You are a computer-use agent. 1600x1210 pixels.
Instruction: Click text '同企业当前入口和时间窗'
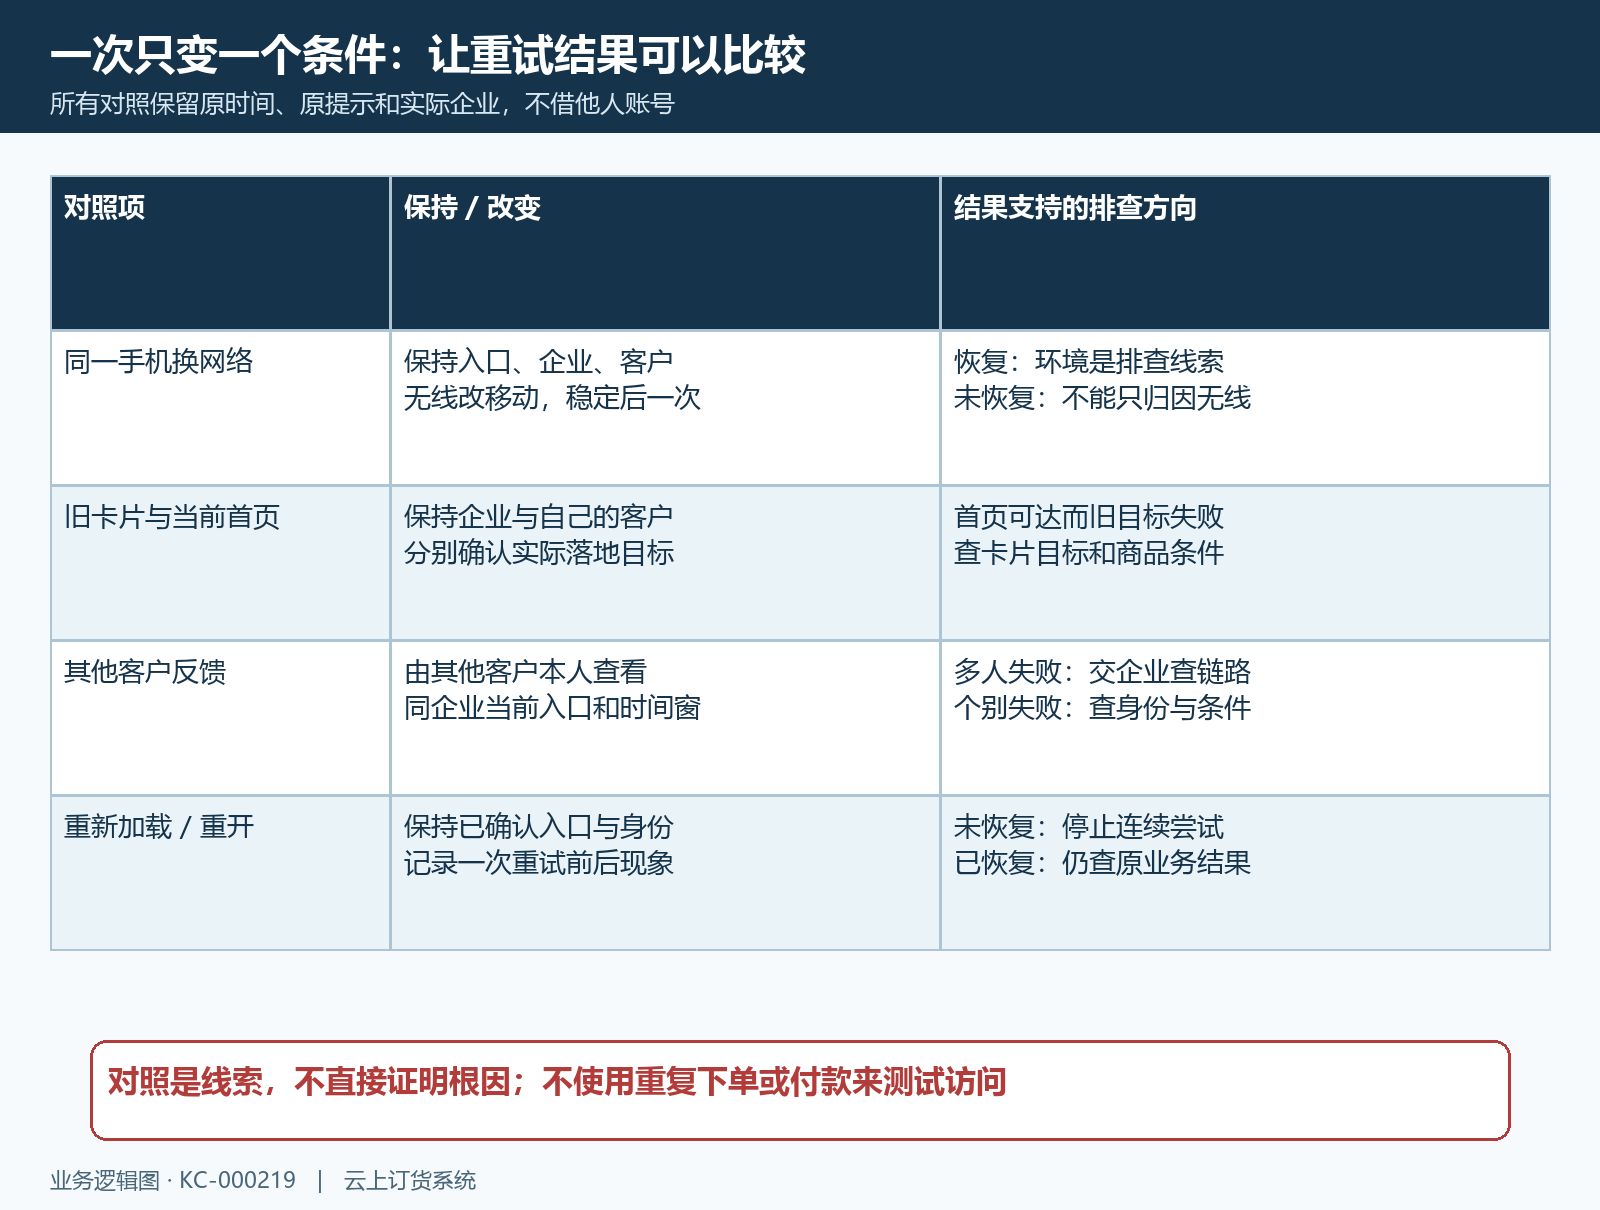(x=552, y=708)
